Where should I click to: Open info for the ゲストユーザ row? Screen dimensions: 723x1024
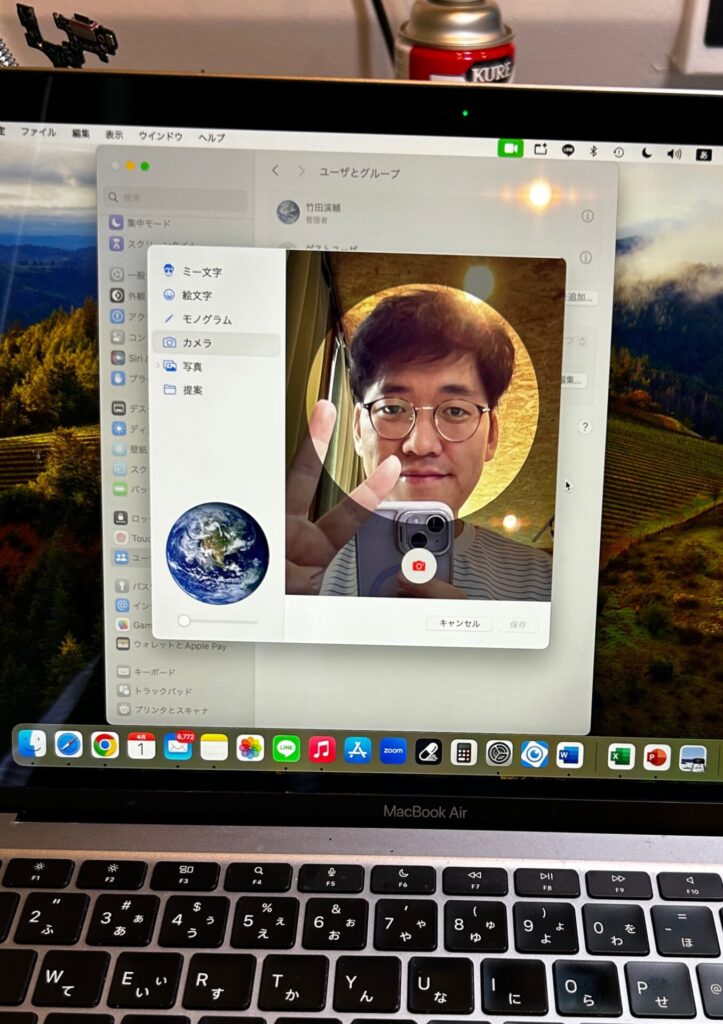coord(586,257)
